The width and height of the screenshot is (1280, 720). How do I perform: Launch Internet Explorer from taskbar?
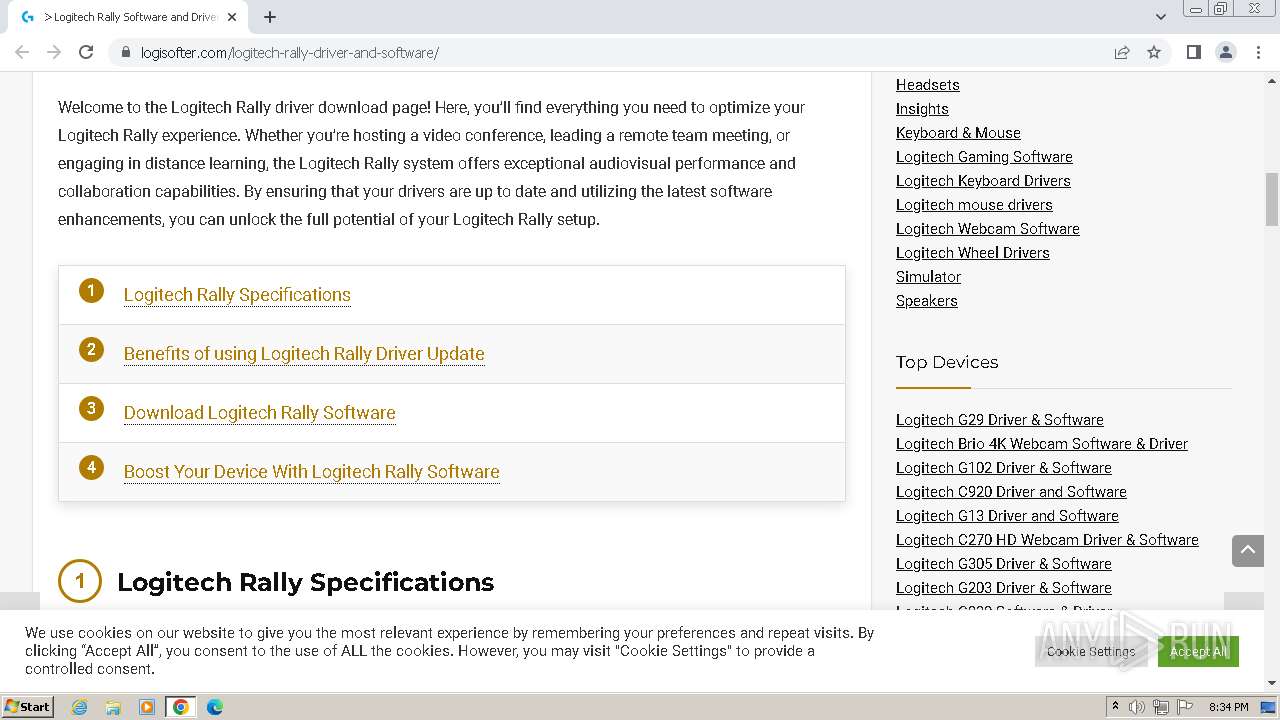point(80,707)
